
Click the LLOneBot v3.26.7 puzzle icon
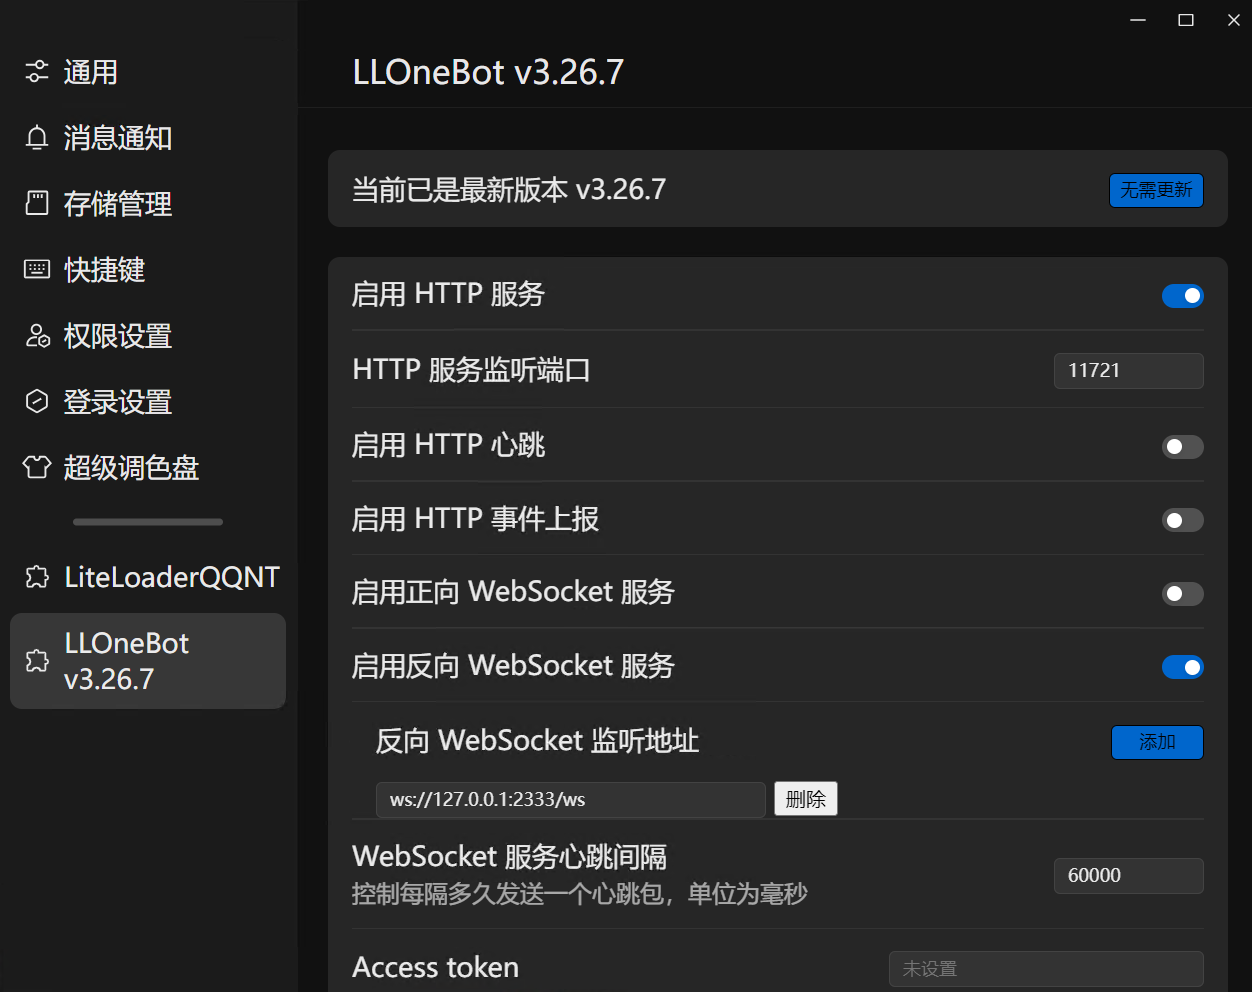click(37, 661)
